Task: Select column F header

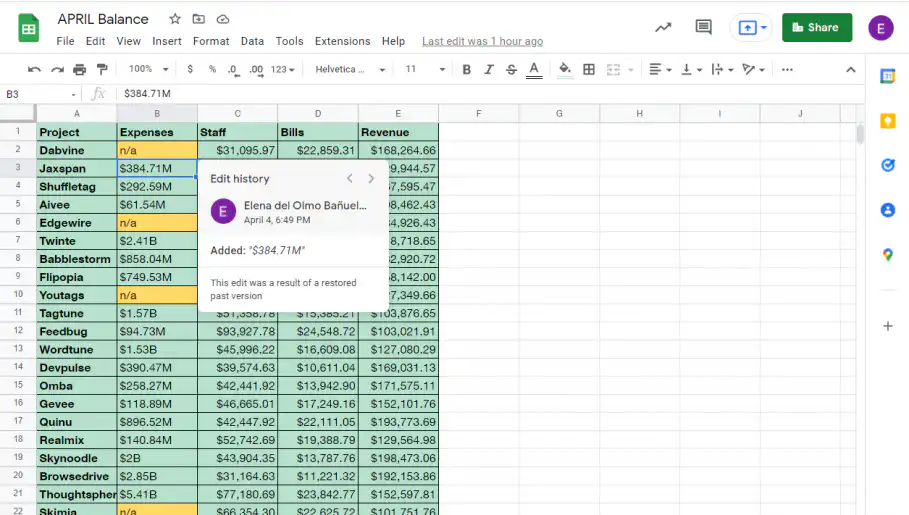Action: tap(478, 114)
